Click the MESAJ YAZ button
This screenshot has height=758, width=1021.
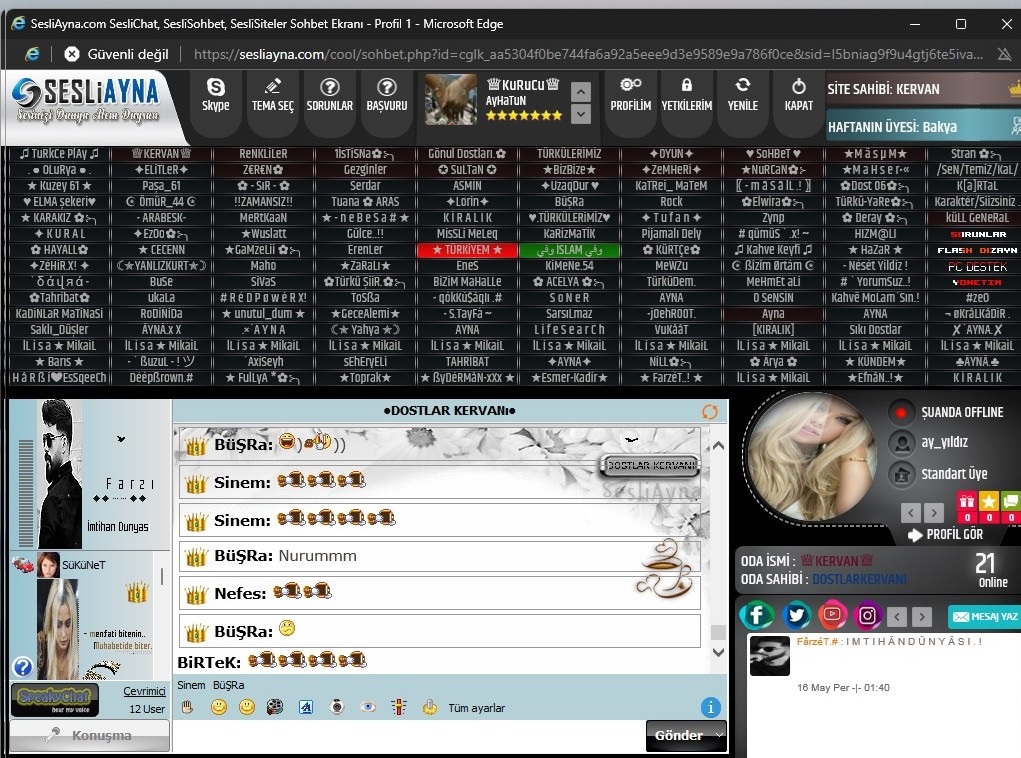coord(984,617)
